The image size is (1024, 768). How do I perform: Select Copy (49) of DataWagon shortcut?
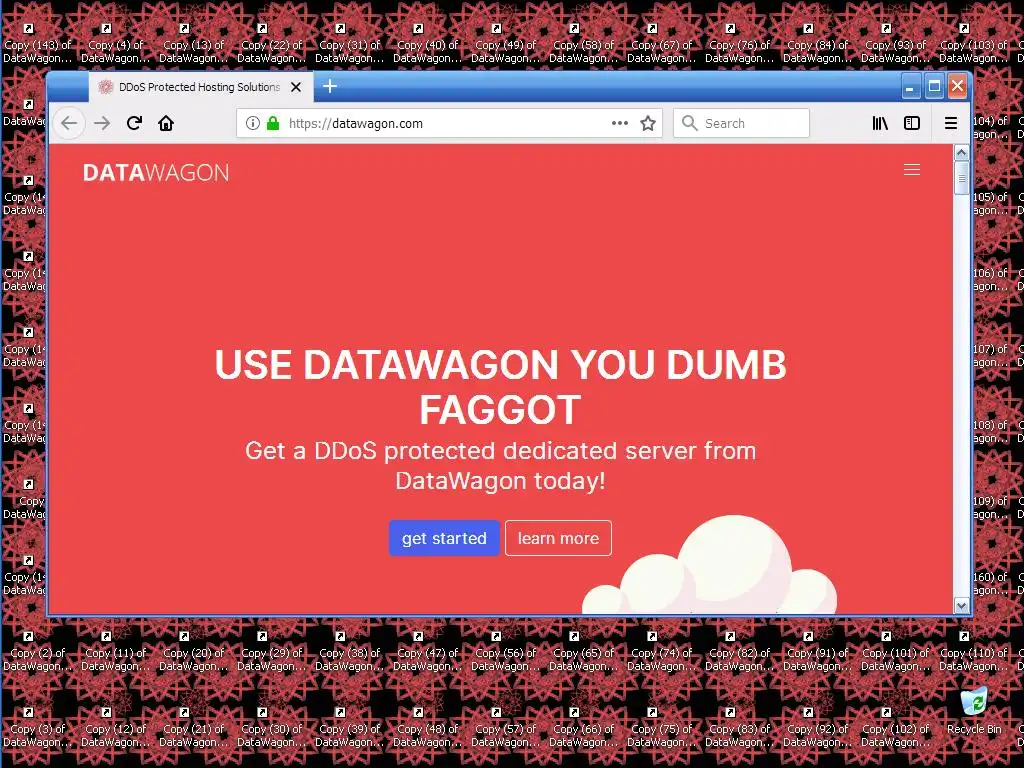[505, 44]
